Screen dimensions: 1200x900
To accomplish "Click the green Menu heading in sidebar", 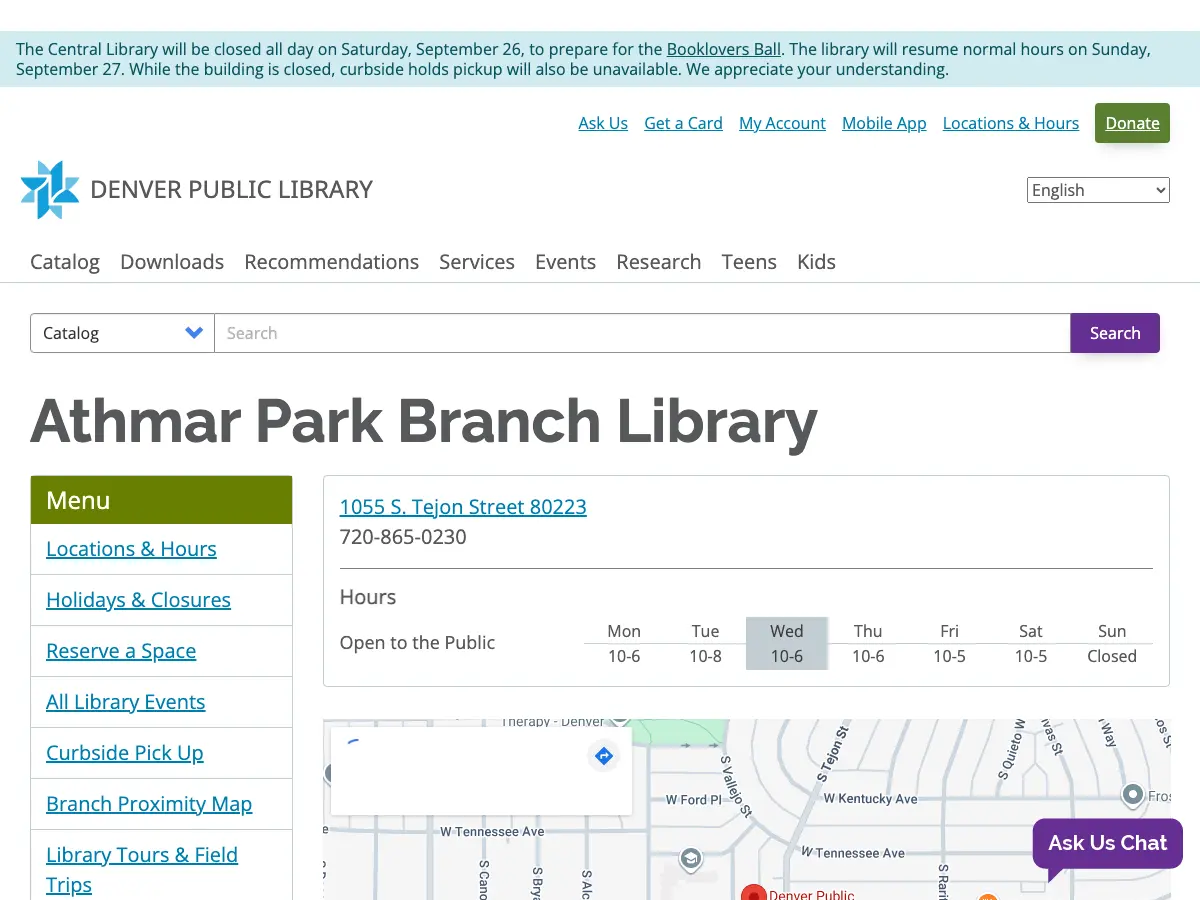I will 161,500.
